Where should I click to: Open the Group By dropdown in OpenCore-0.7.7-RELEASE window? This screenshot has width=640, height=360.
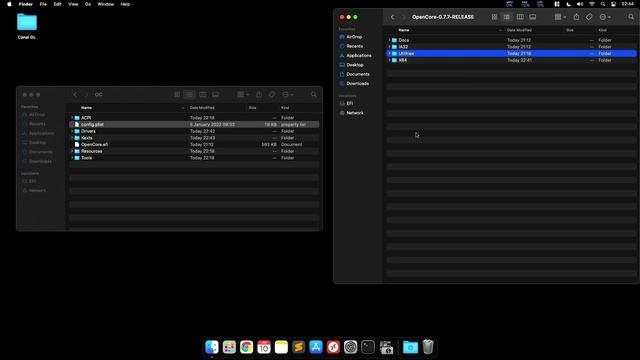560,17
